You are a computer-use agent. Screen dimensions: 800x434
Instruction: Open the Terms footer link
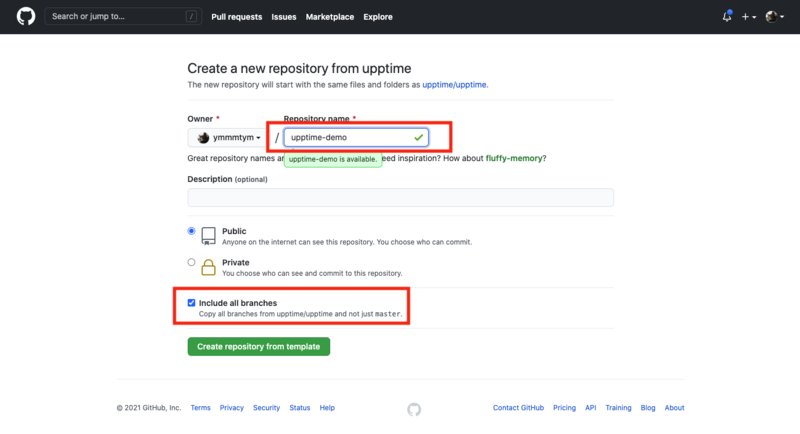tap(201, 408)
